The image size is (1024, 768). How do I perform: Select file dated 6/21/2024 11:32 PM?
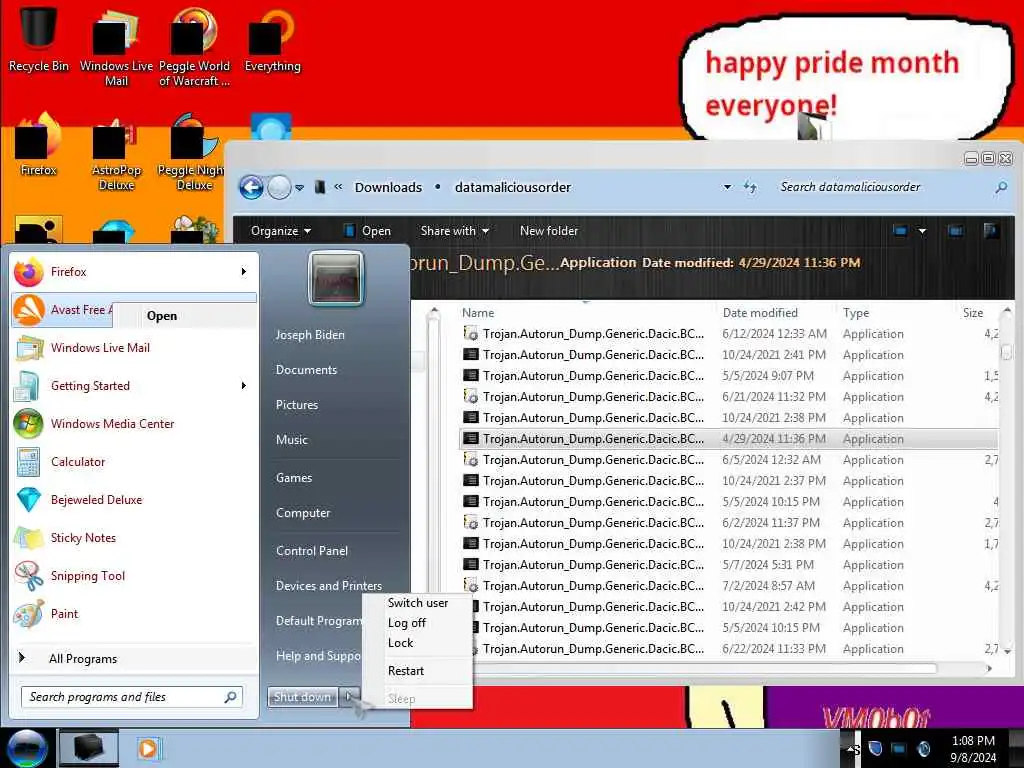(x=728, y=396)
